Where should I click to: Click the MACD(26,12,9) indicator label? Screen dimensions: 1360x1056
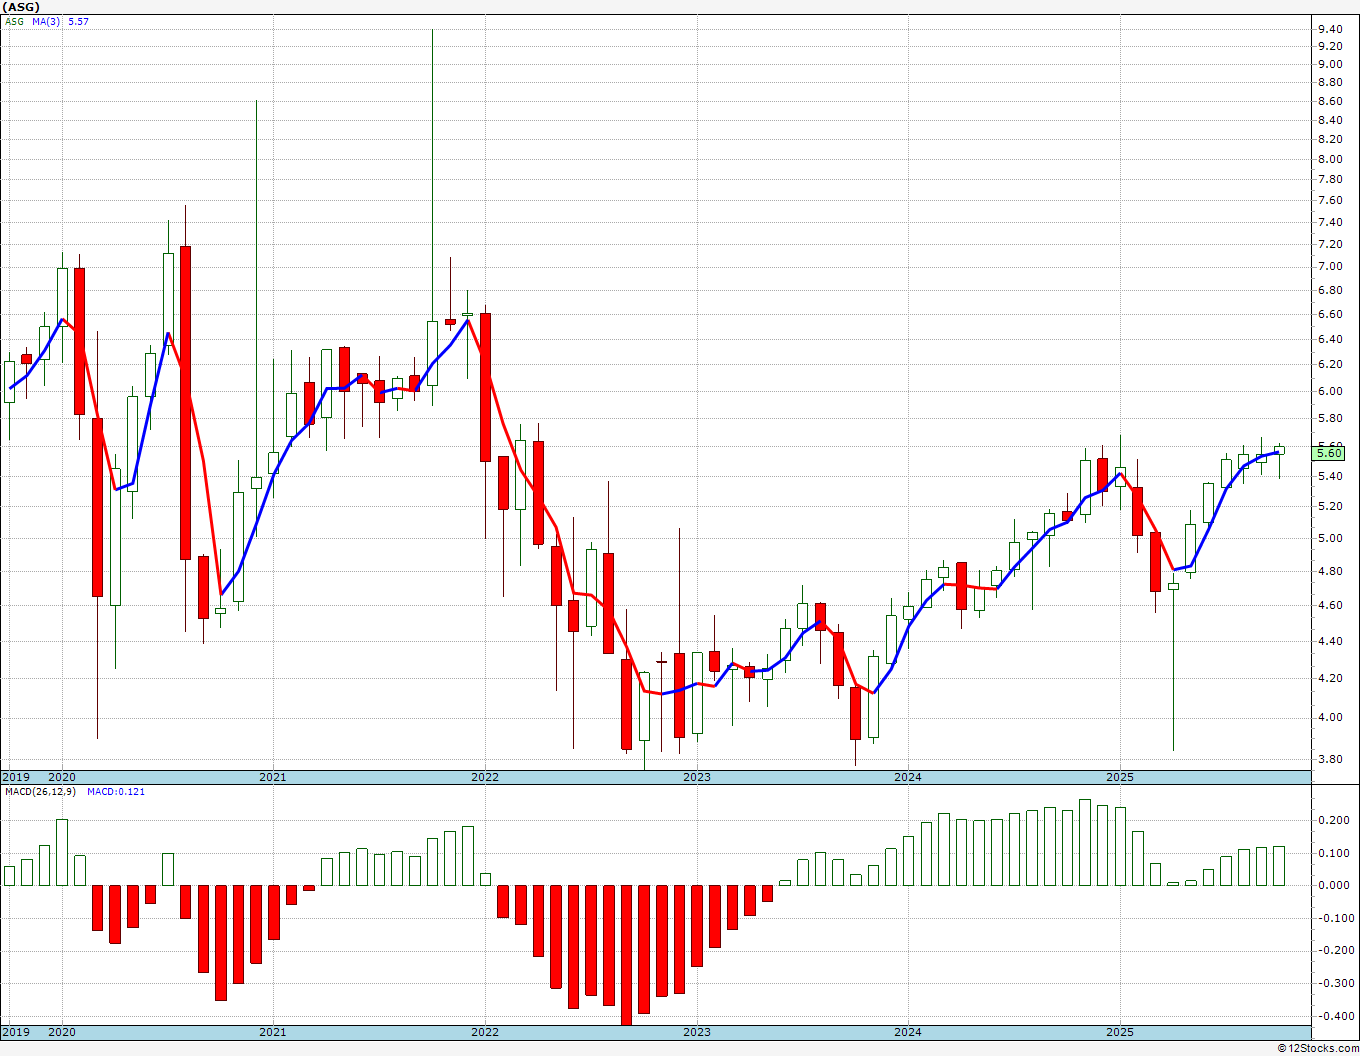pyautogui.click(x=41, y=792)
